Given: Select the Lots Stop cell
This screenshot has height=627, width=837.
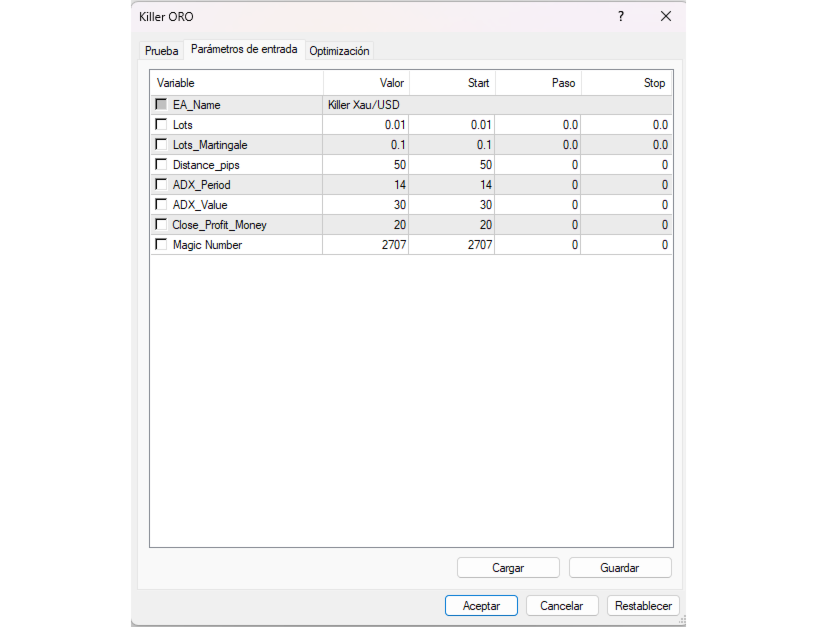Looking at the screenshot, I should [626, 125].
